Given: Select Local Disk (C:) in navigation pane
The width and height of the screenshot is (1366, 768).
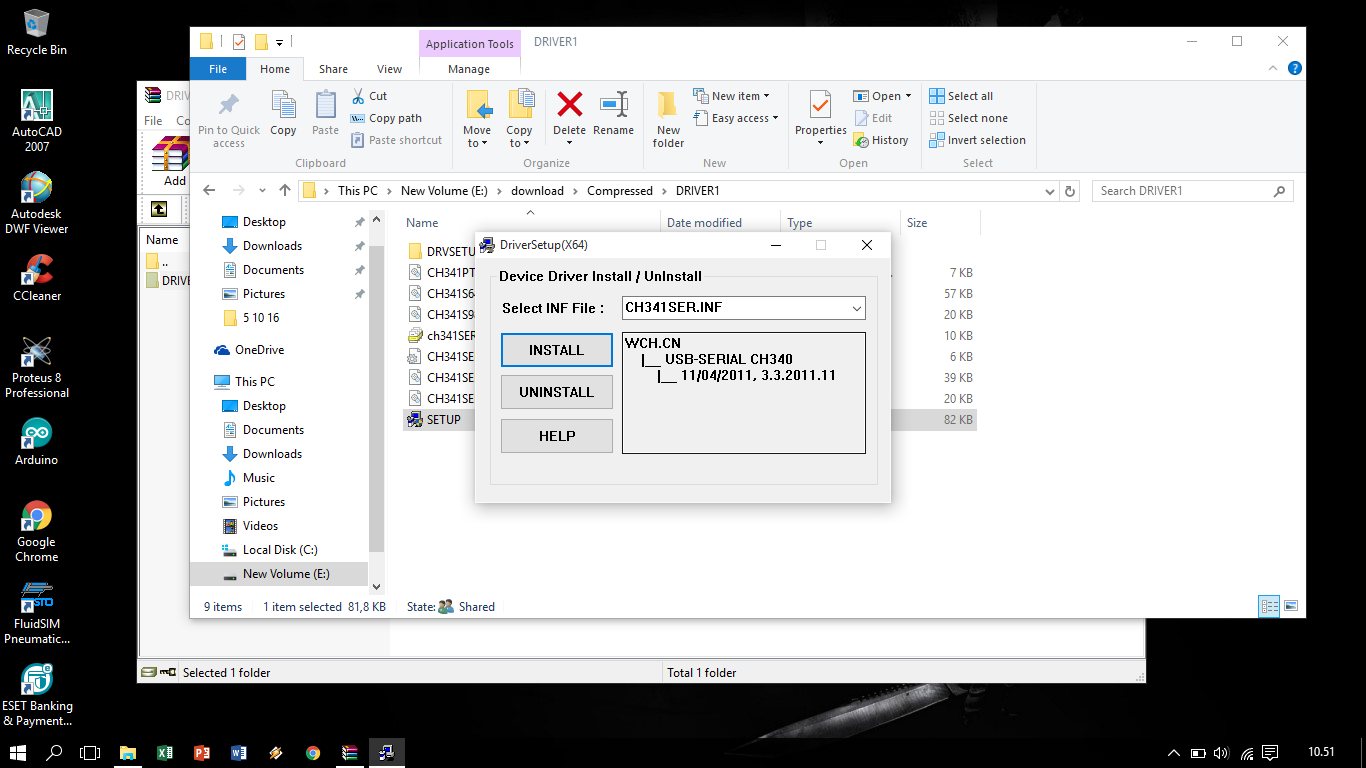Looking at the screenshot, I should [279, 550].
